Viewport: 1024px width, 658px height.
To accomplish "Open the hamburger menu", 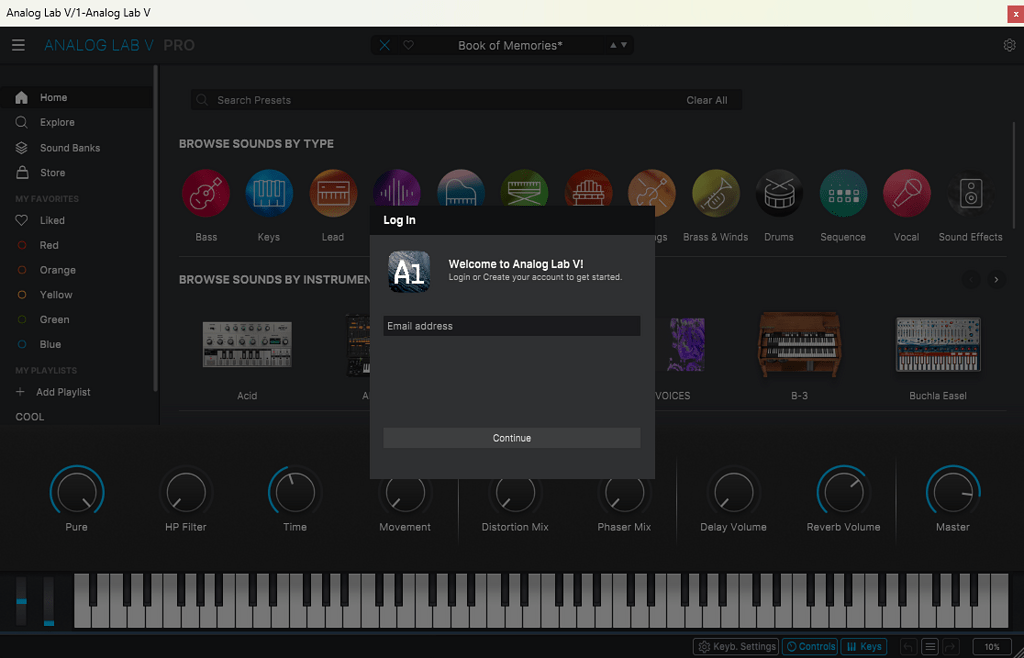I will point(18,44).
